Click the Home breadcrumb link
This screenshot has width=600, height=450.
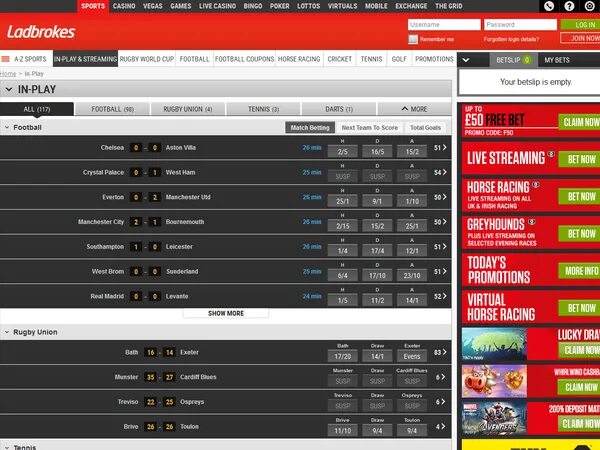[x=8, y=73]
